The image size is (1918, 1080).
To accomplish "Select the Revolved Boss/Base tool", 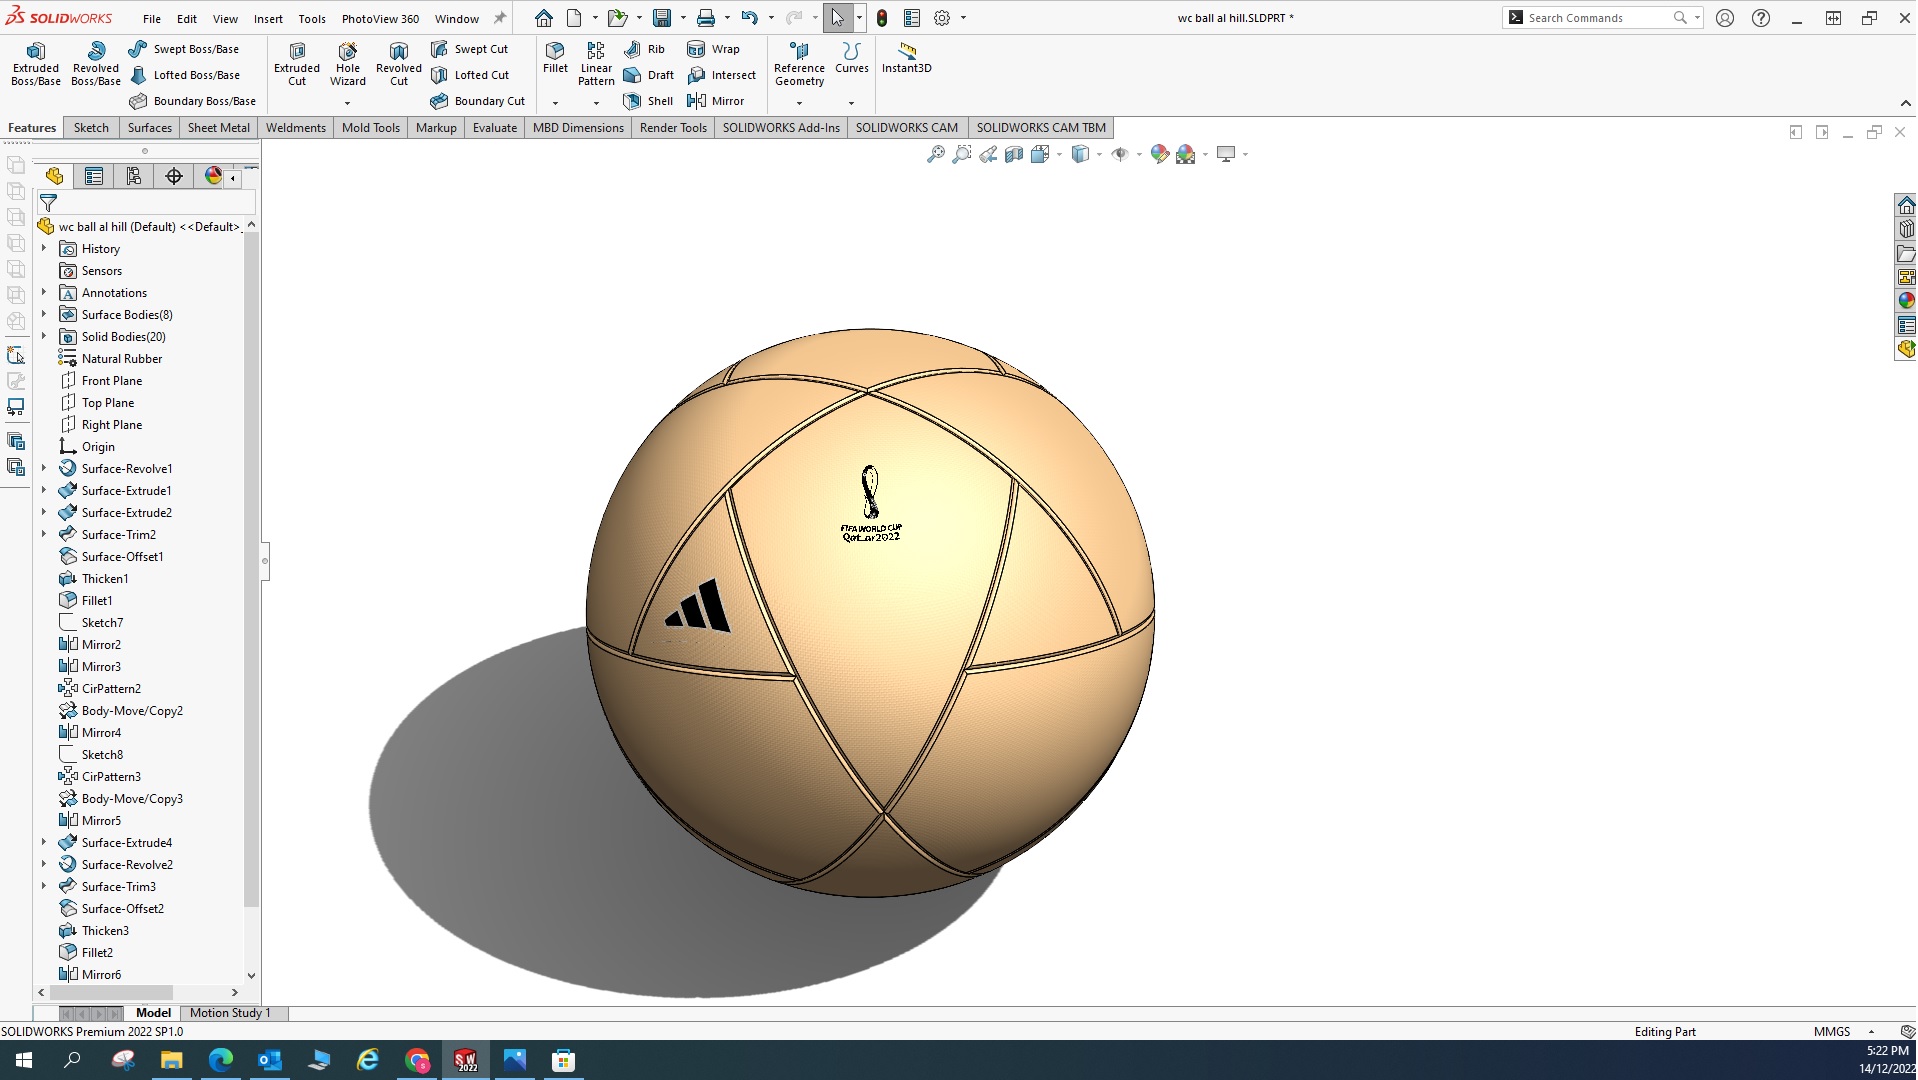I will click(x=96, y=64).
